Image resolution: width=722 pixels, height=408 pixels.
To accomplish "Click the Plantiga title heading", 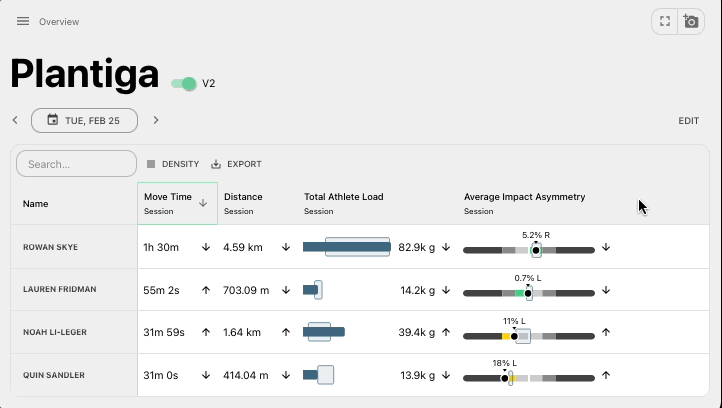I will [85, 74].
